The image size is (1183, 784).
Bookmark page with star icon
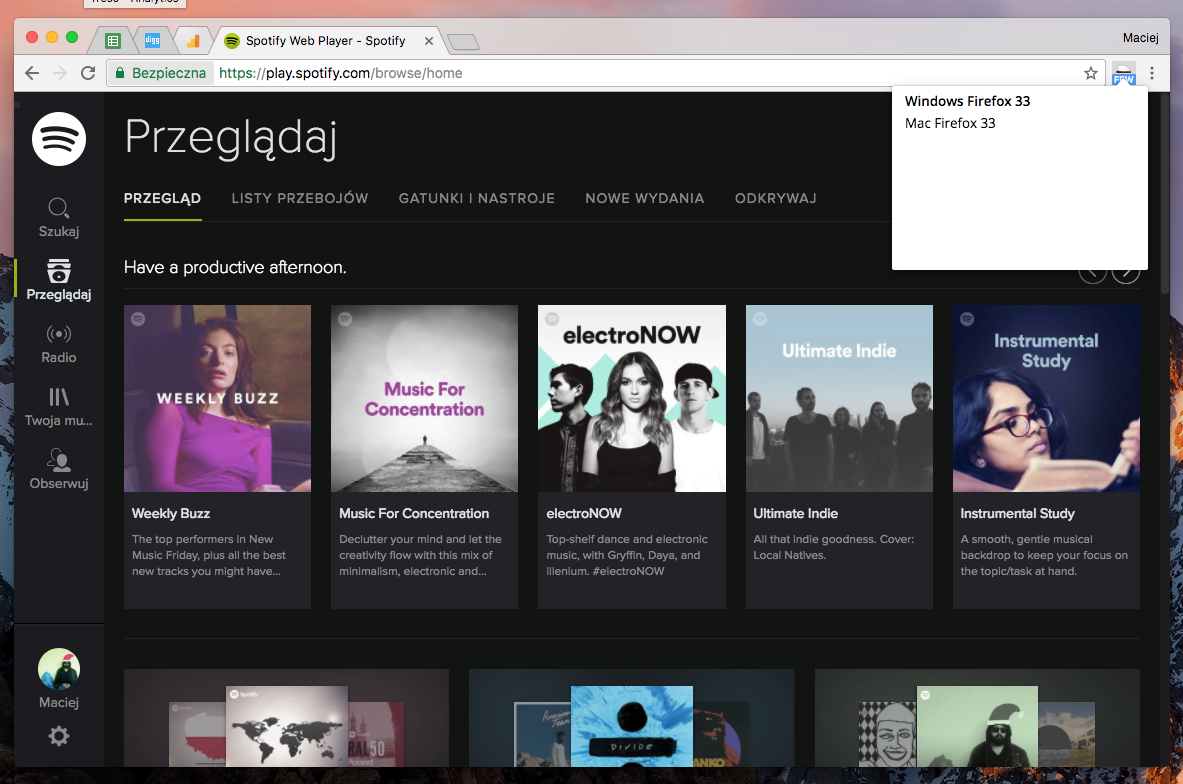point(1090,73)
